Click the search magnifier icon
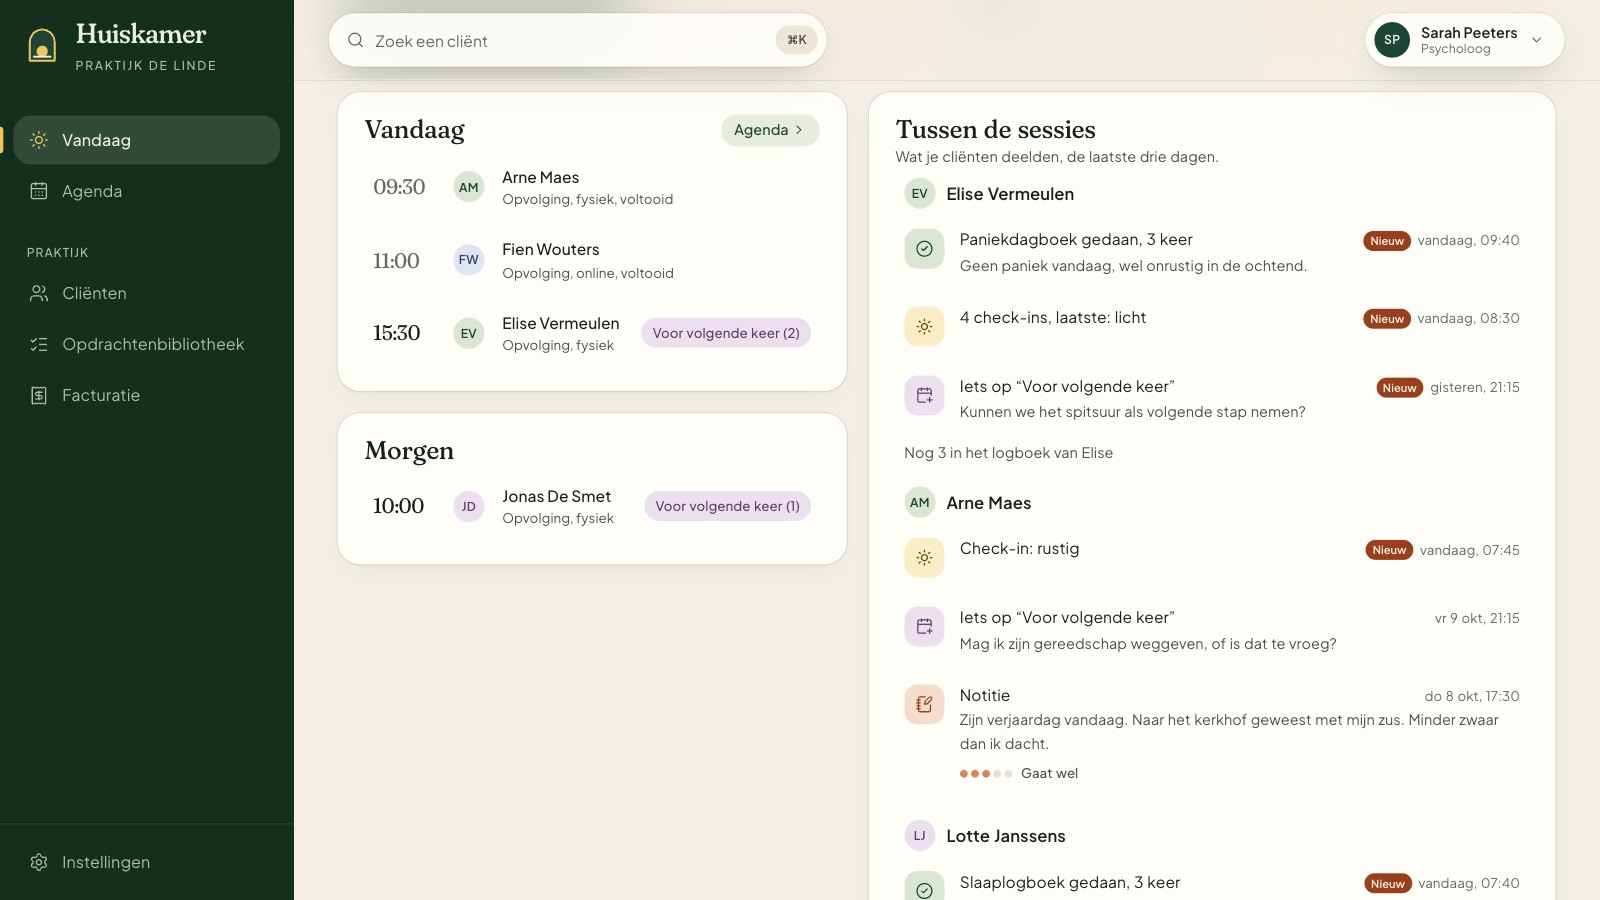The width and height of the screenshot is (1600, 900). point(355,40)
